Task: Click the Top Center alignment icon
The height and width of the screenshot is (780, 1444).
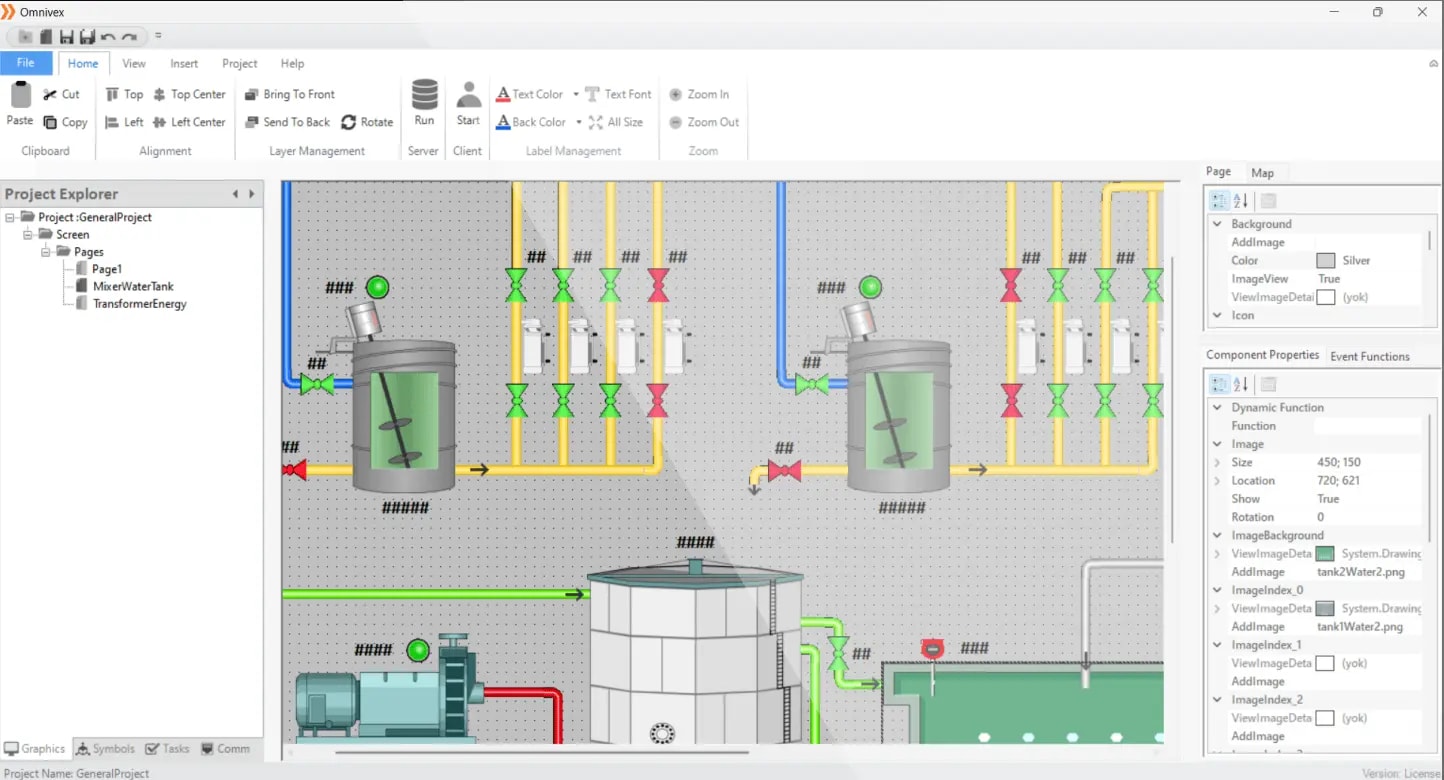Action: click(x=160, y=94)
